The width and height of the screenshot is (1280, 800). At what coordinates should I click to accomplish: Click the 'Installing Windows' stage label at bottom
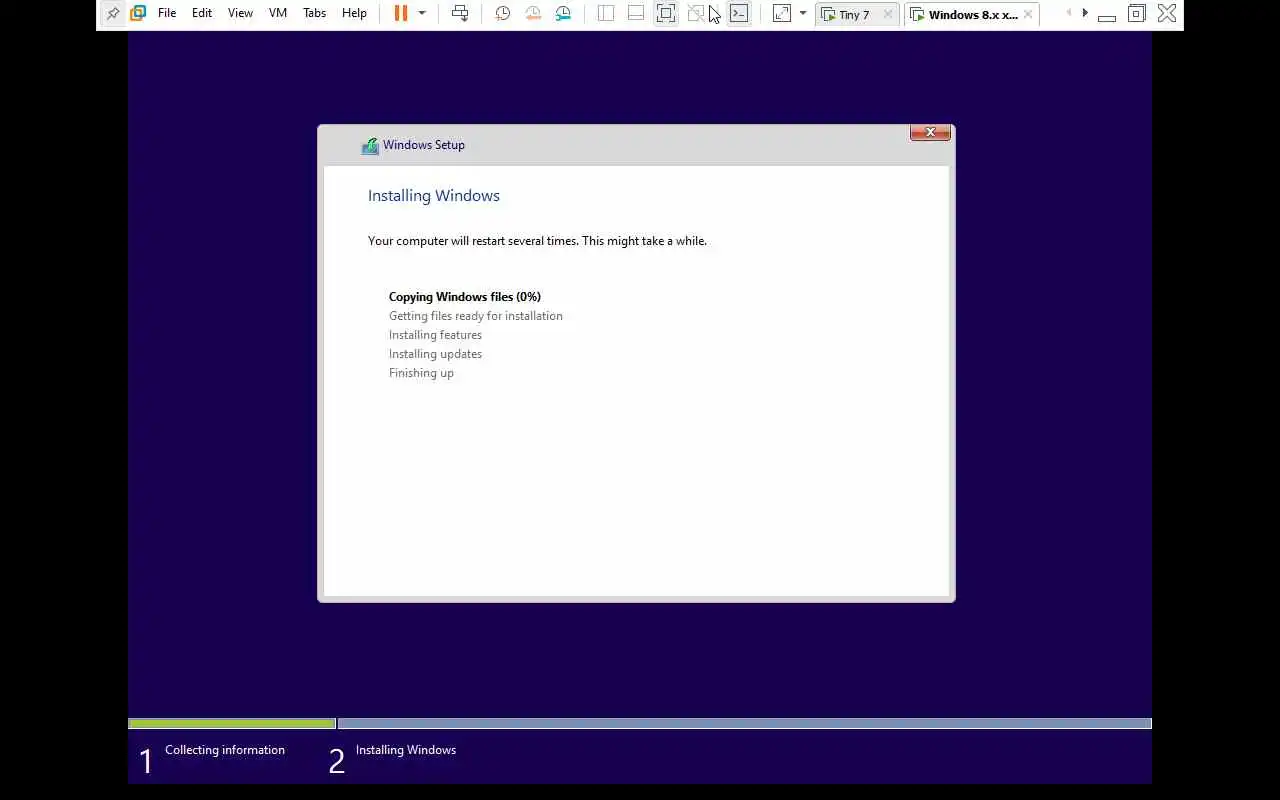[406, 750]
